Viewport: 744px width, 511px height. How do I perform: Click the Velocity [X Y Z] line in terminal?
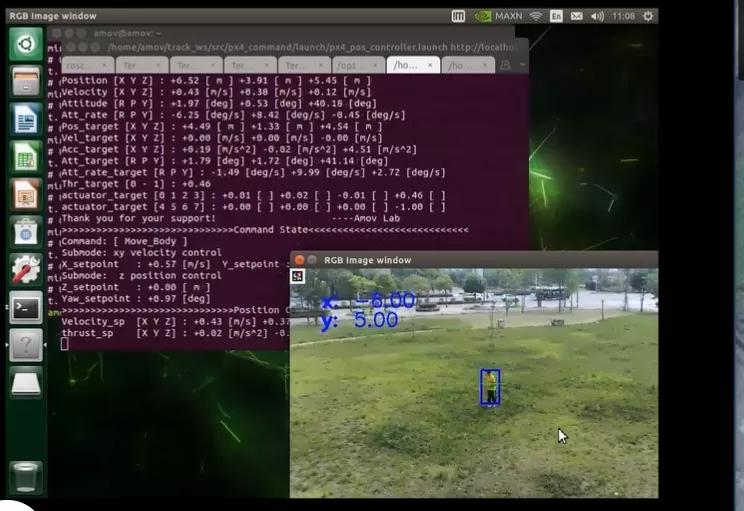click(x=216, y=92)
